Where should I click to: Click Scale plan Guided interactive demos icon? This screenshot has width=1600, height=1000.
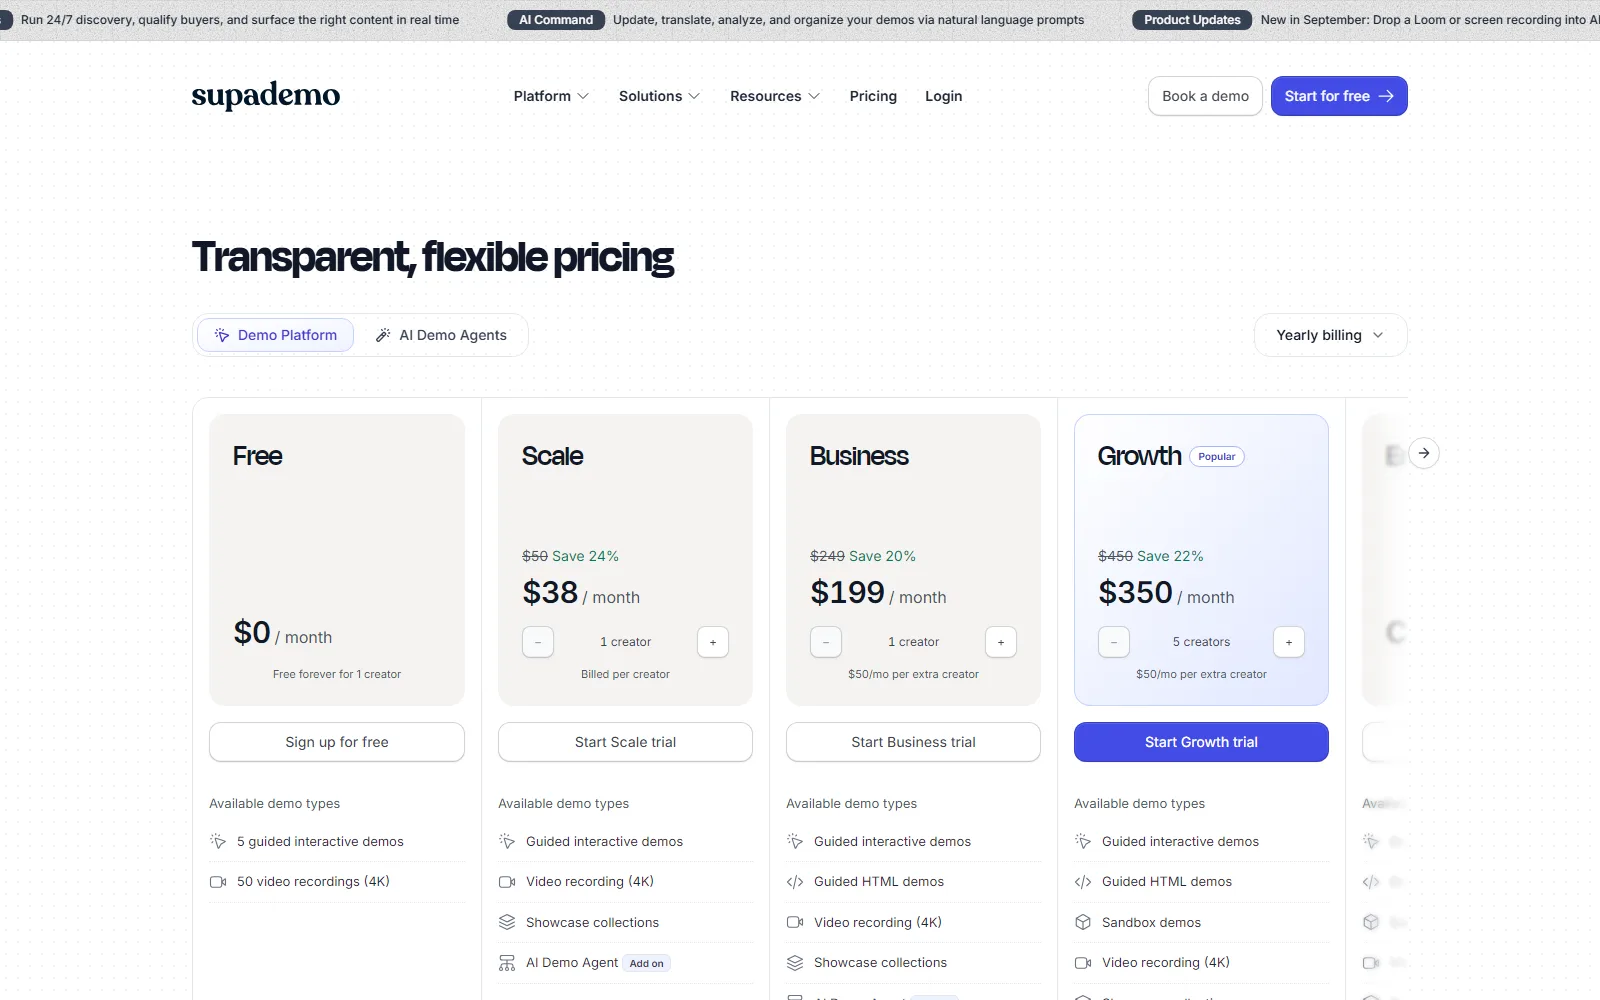(507, 841)
